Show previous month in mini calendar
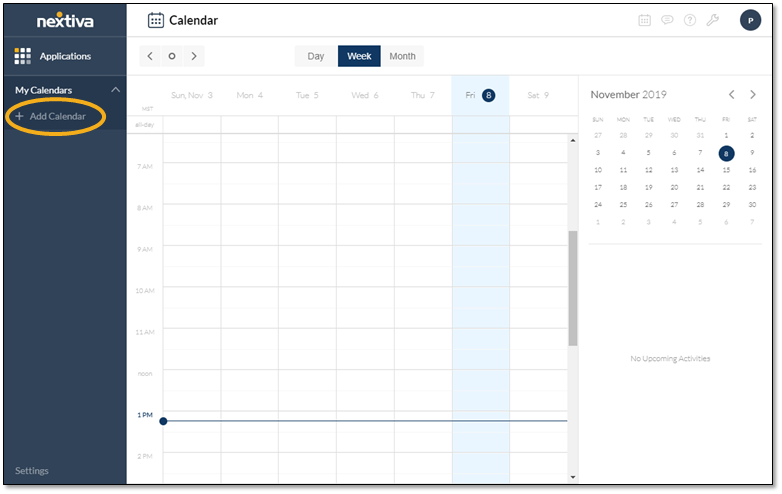The width and height of the screenshot is (782, 494). coord(732,94)
